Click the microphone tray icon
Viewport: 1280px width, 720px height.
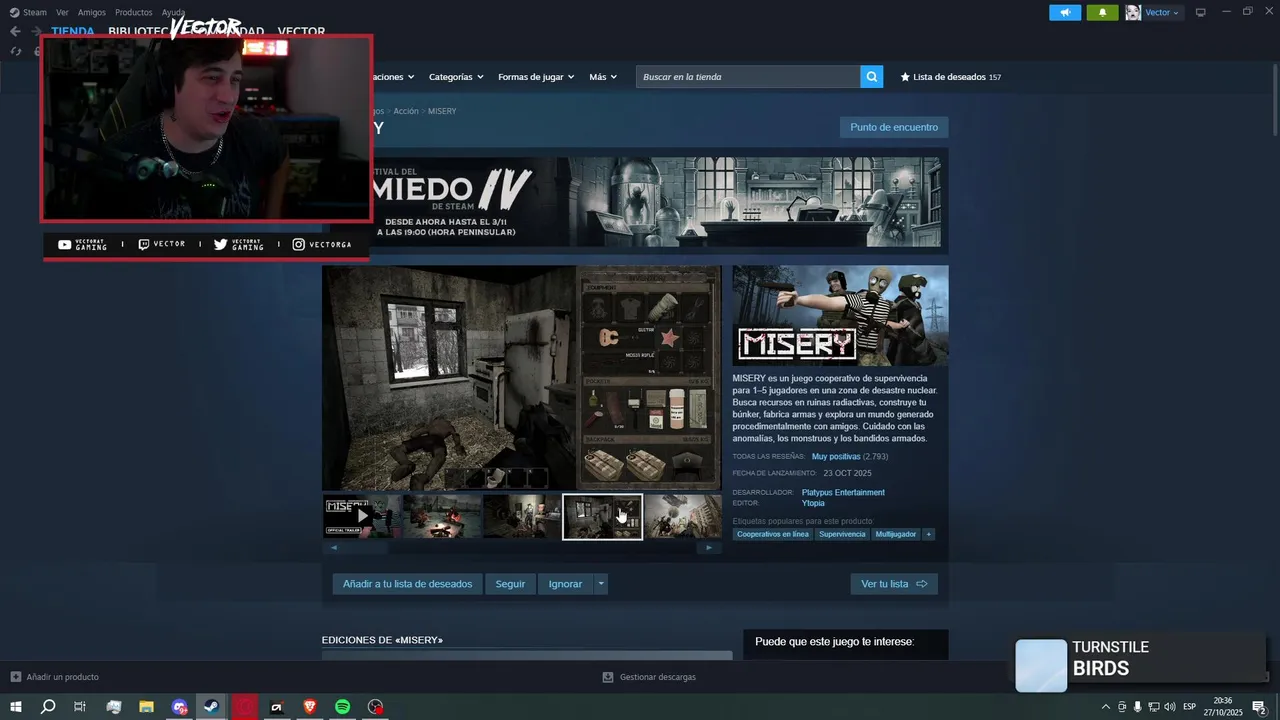[x=1137, y=707]
